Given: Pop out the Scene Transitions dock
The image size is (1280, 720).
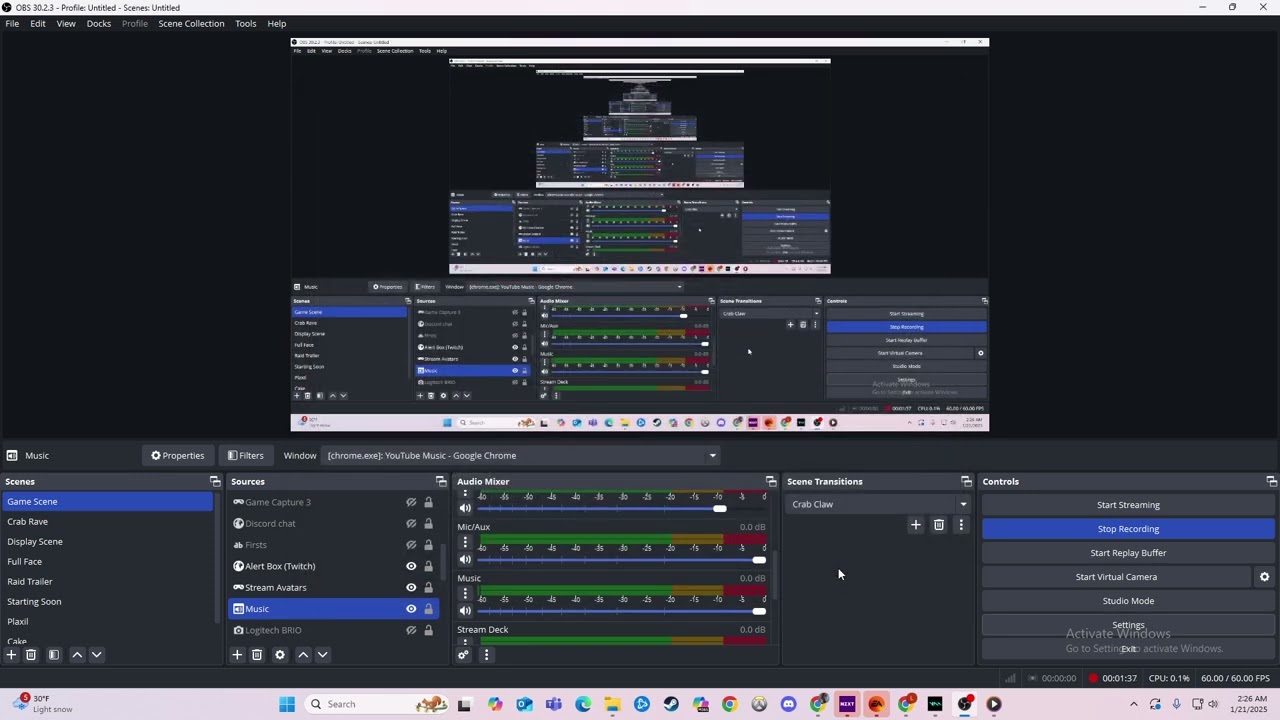Looking at the screenshot, I should [x=966, y=482].
